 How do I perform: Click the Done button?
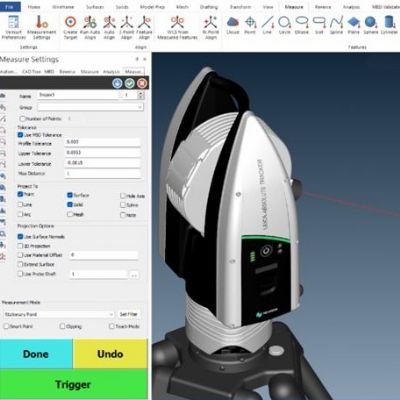click(x=36, y=354)
